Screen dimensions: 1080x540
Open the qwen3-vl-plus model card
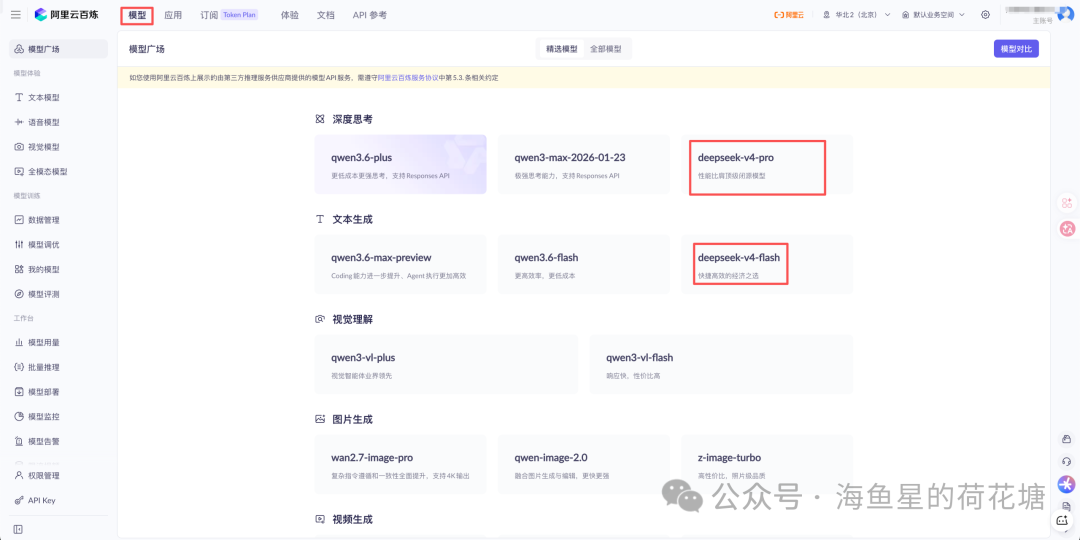(x=446, y=364)
